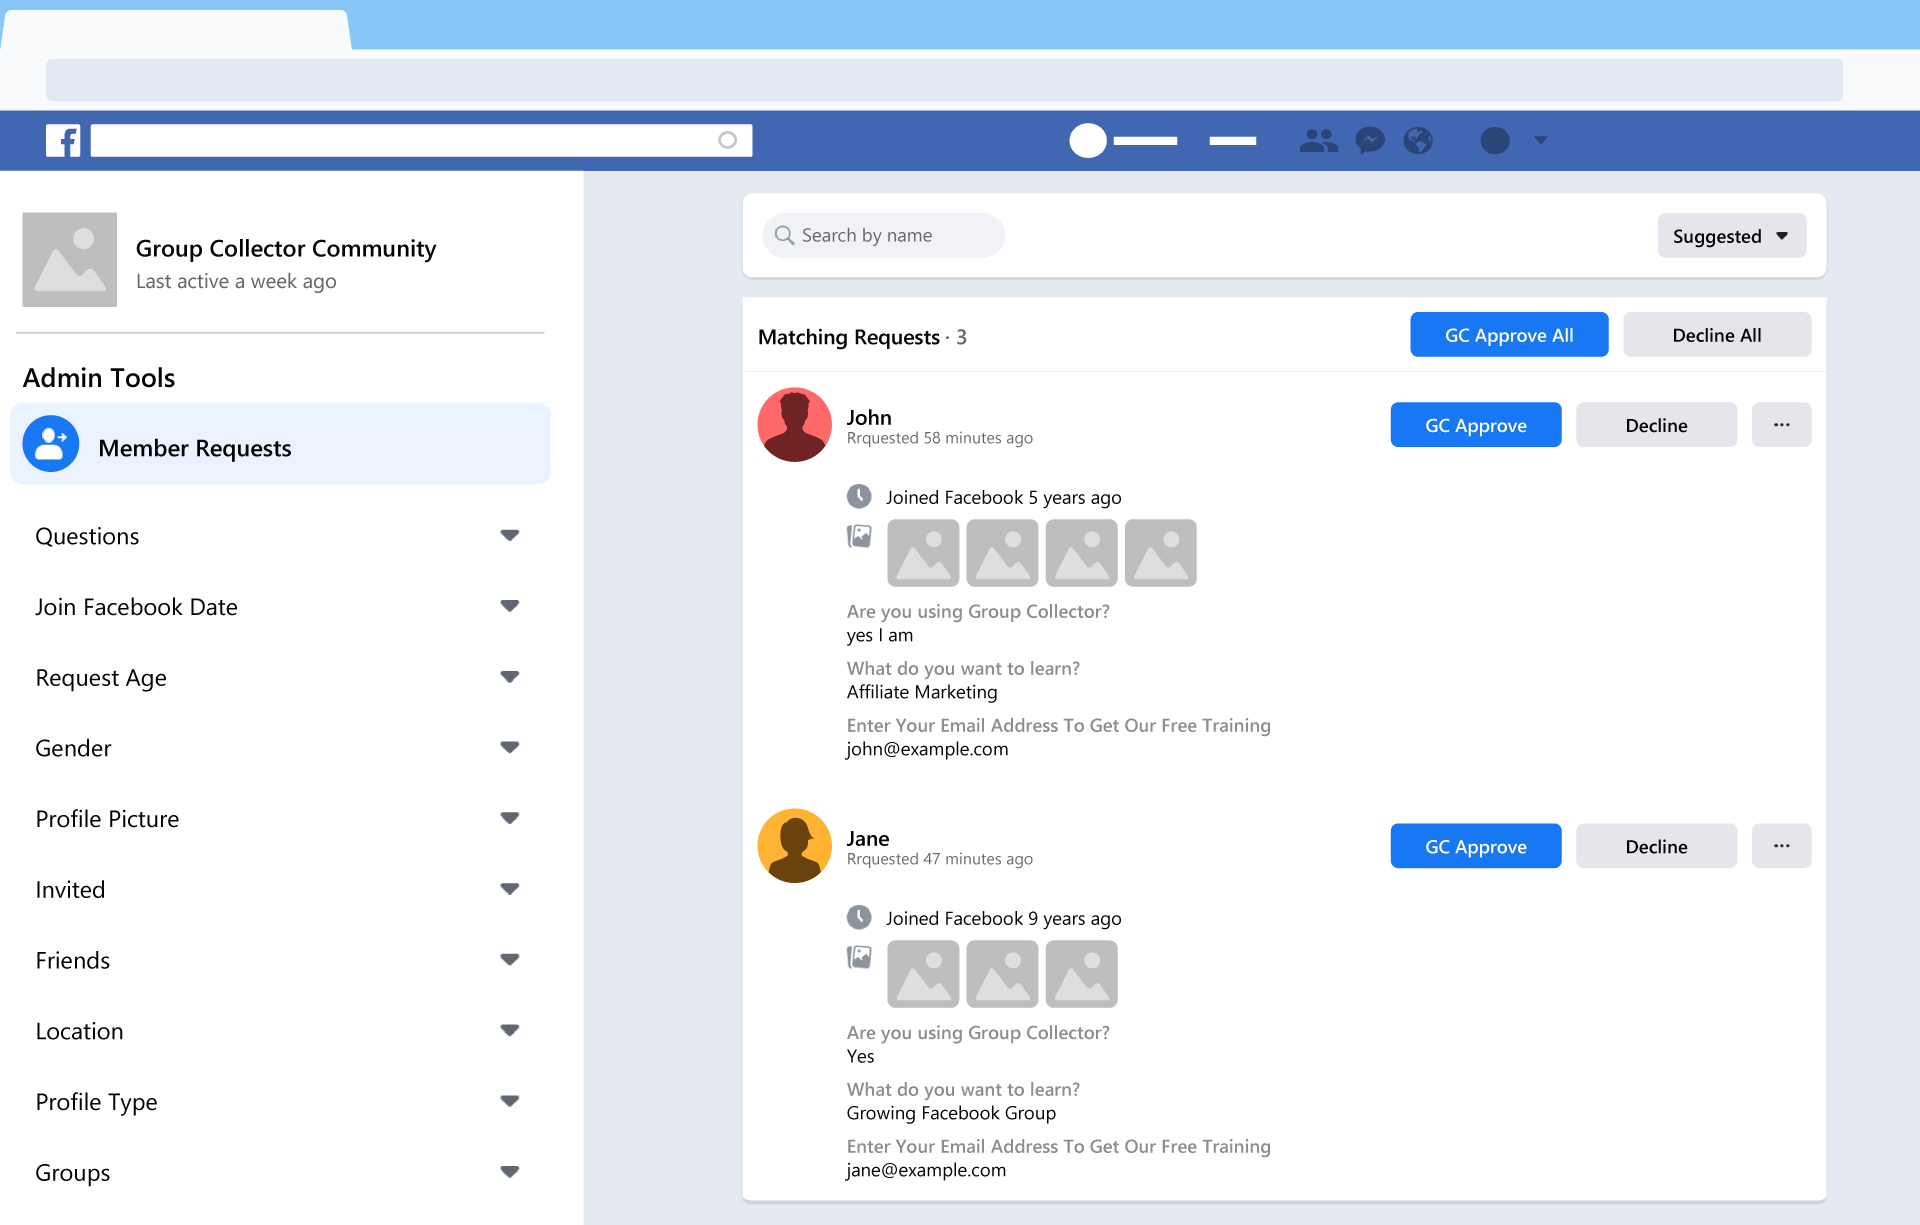Approve John's request with GC Approve
Screen dimensions: 1920x1225
coord(1475,425)
